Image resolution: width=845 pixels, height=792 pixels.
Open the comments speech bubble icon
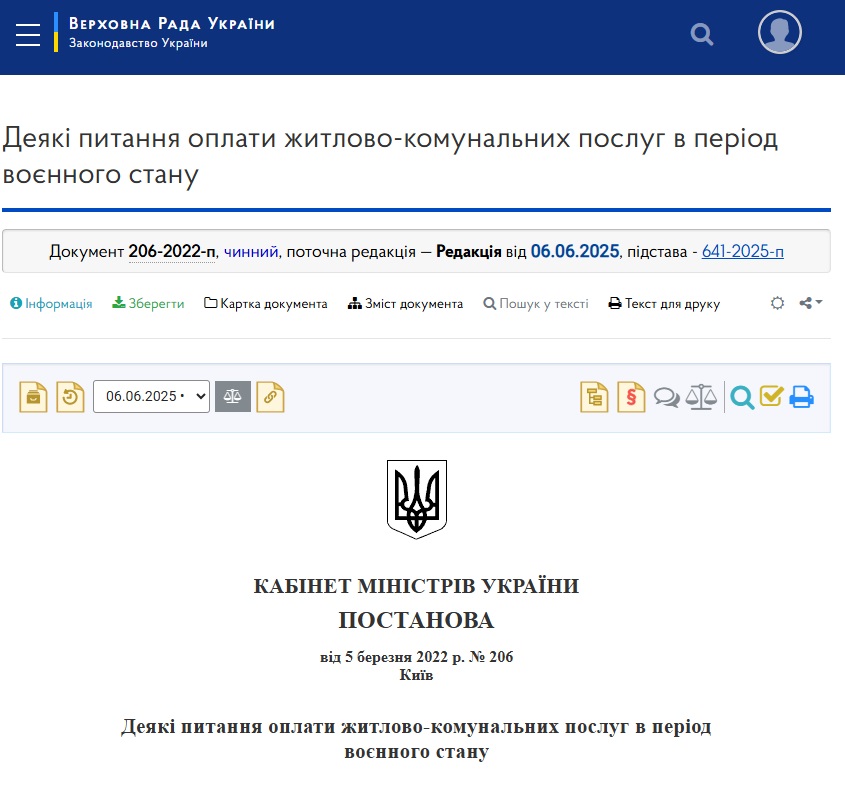(667, 397)
